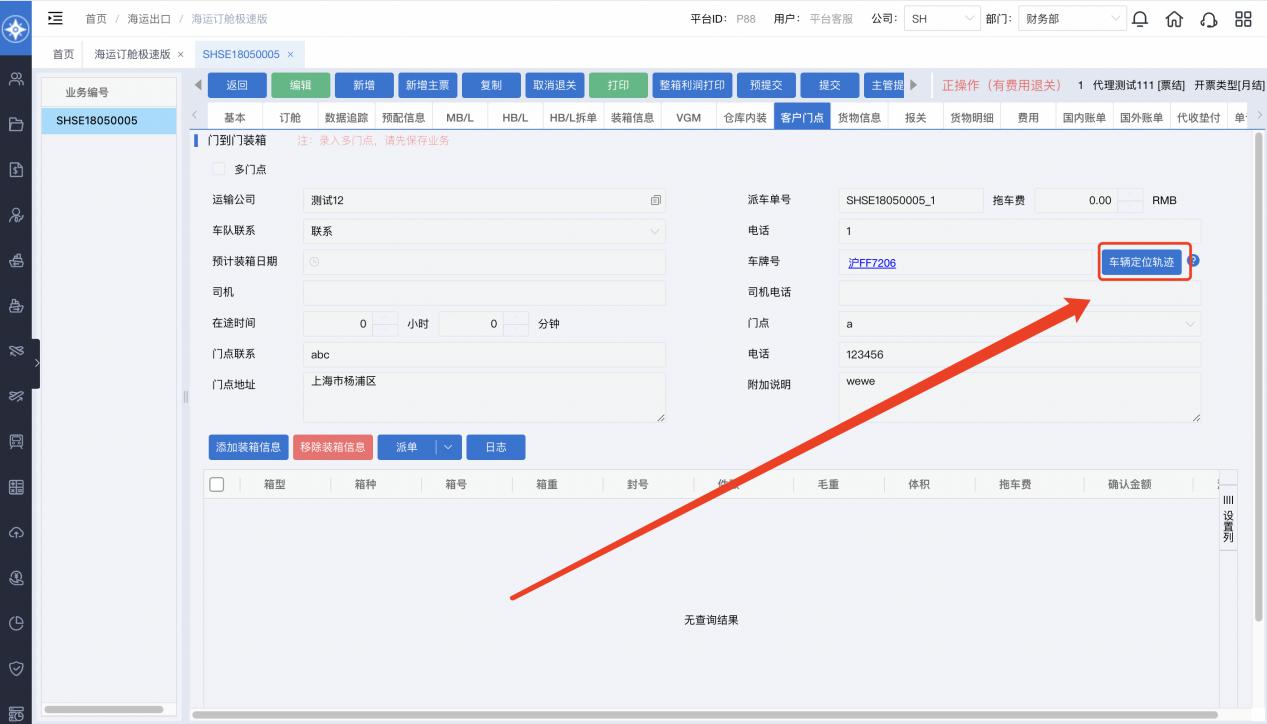
Task: Click the notification bell icon
Action: pyautogui.click(x=1140, y=19)
